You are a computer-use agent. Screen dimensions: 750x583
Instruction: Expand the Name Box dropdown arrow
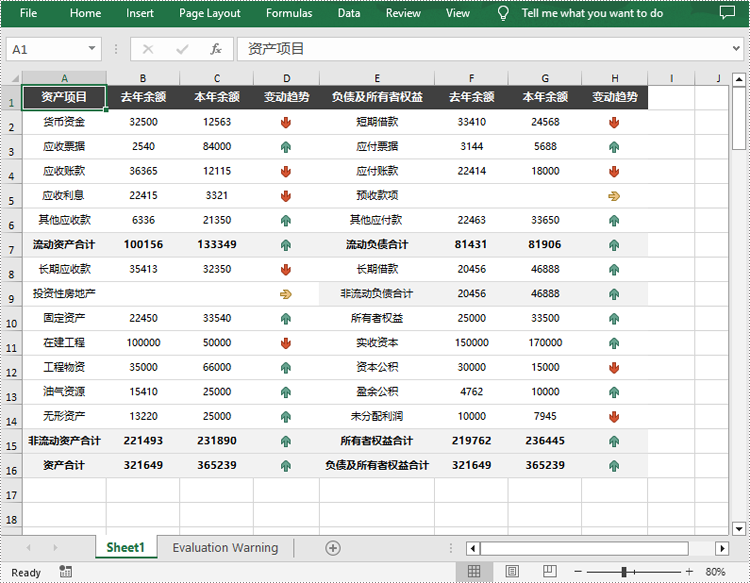[x=92, y=49]
